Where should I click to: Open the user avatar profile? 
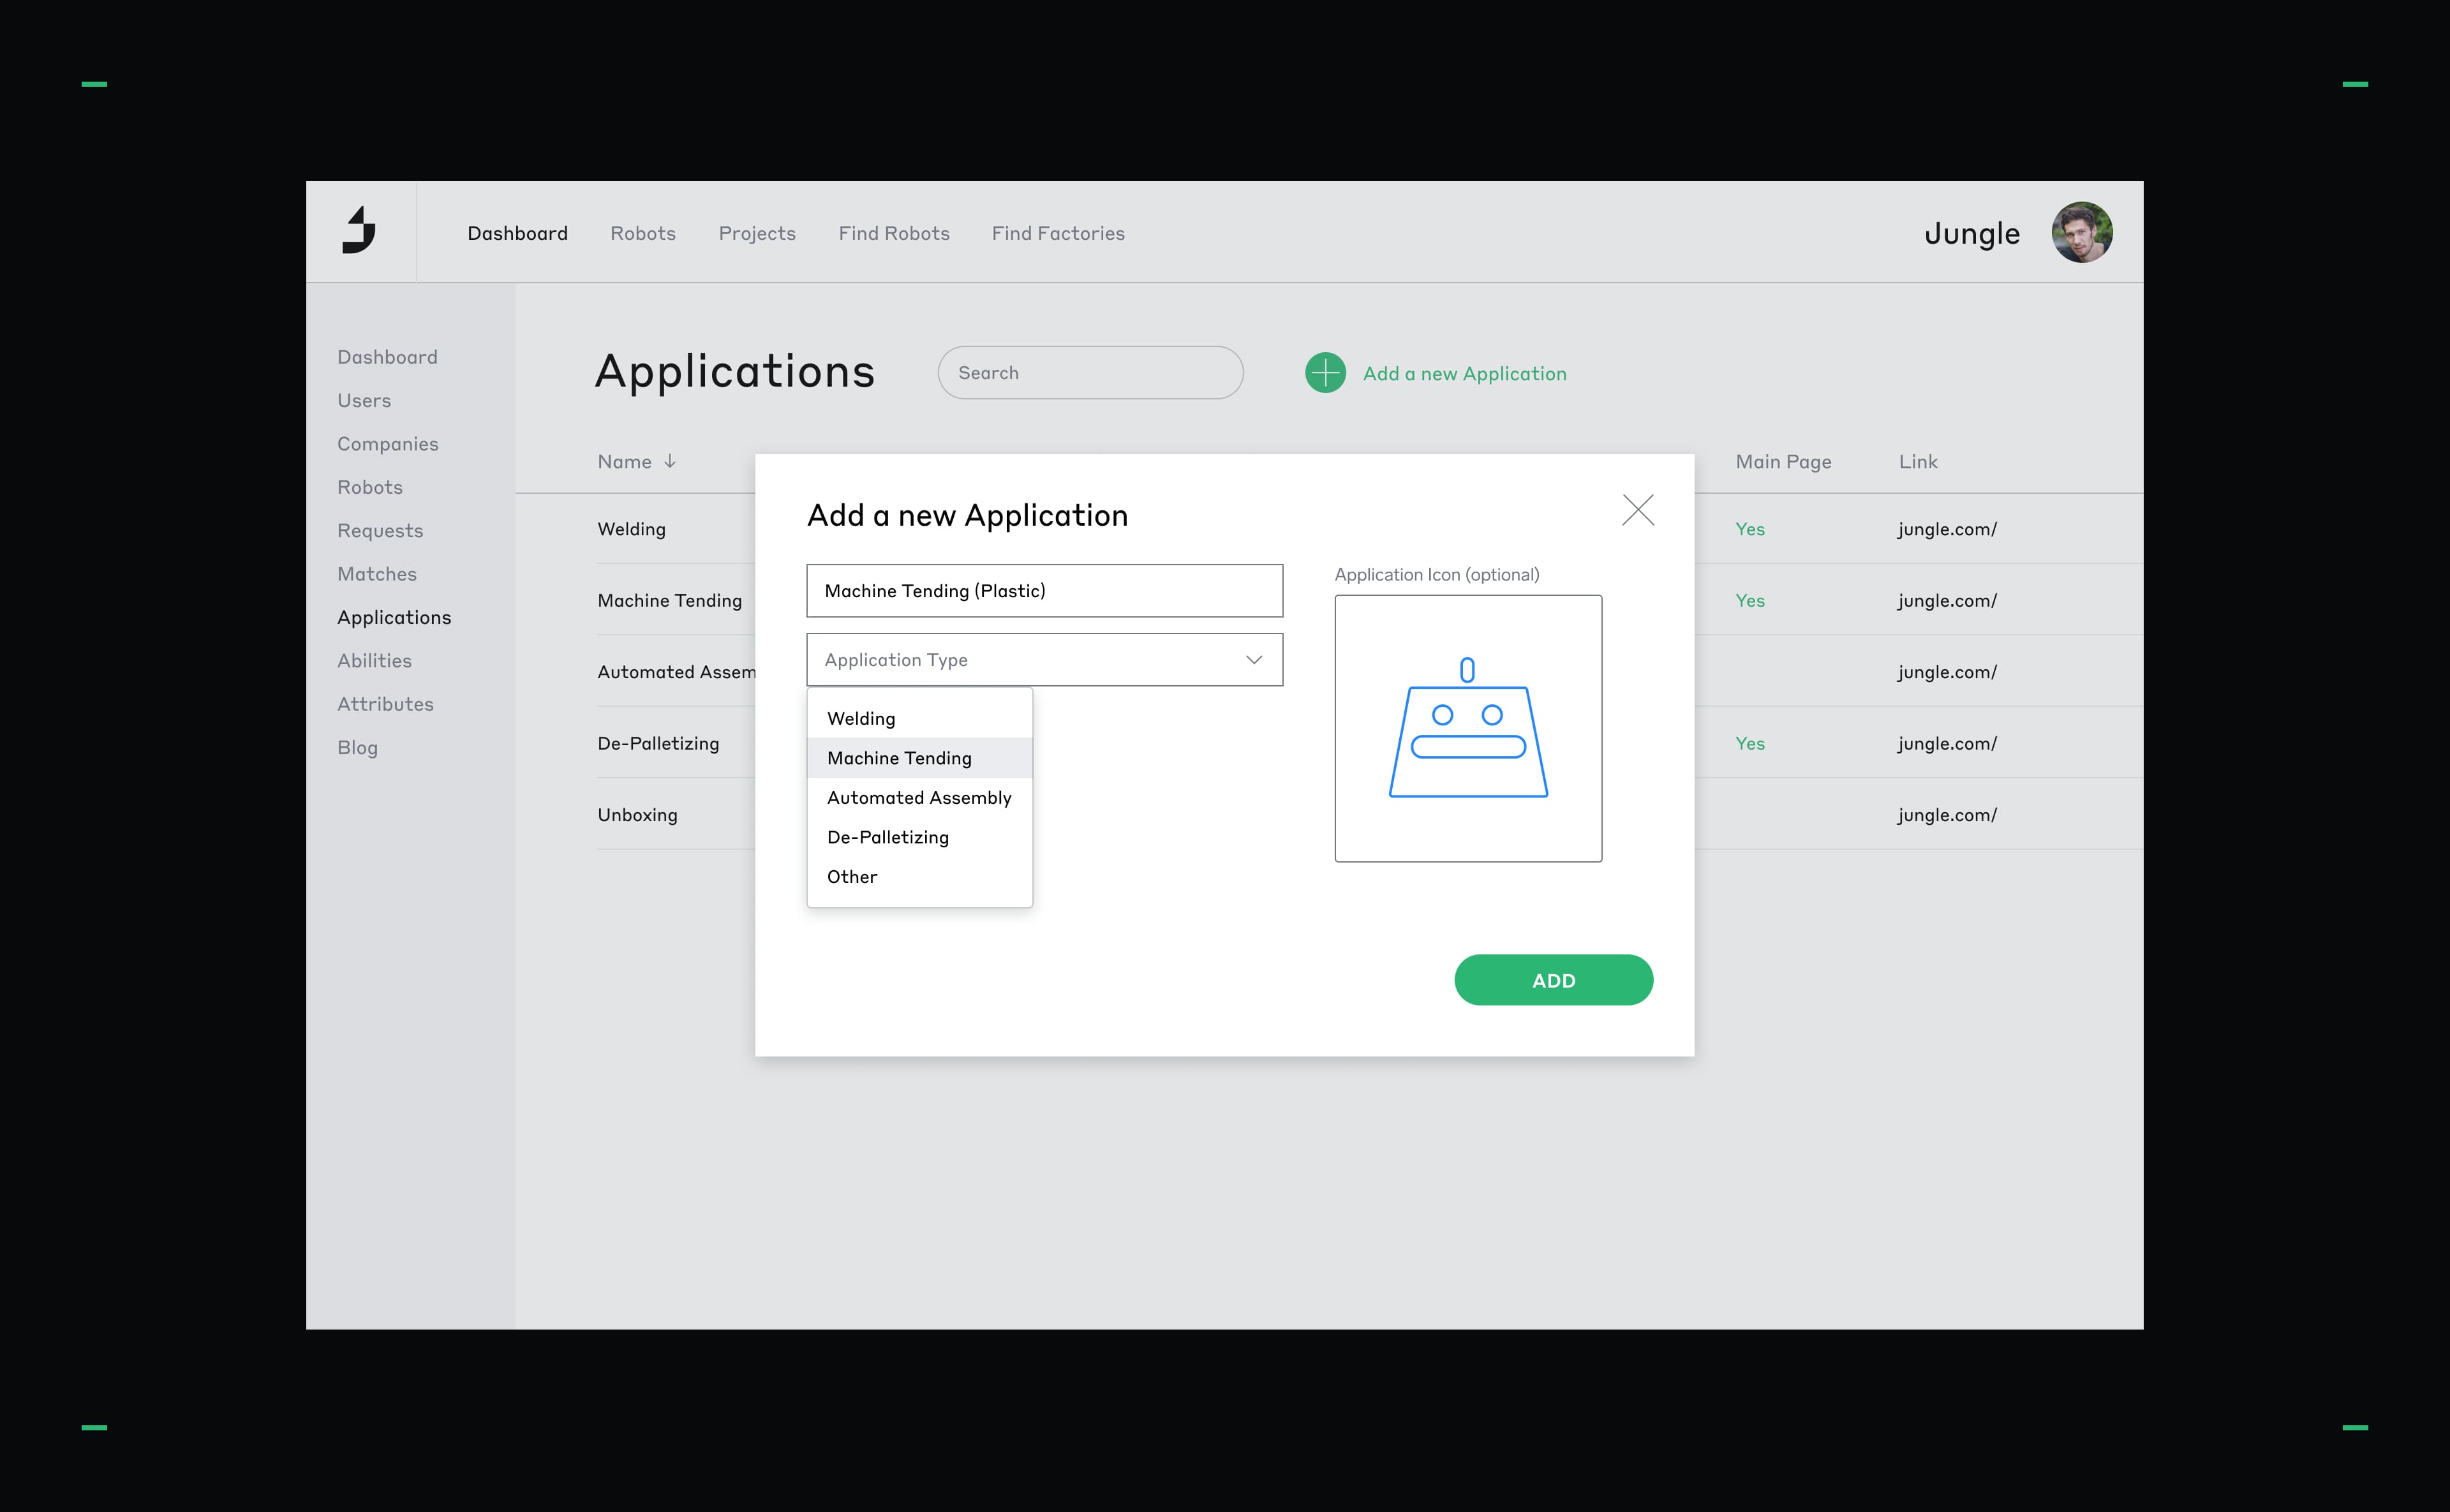tap(2081, 232)
